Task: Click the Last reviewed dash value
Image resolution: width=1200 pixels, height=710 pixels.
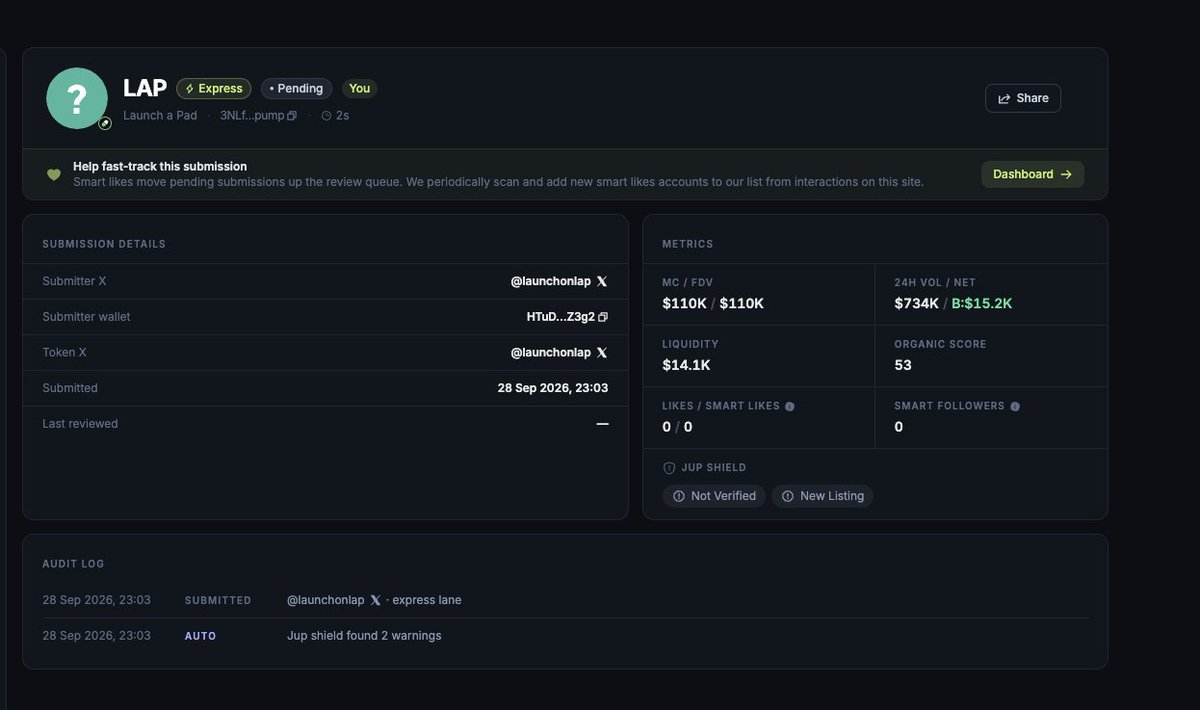Action: pyautogui.click(x=602, y=424)
